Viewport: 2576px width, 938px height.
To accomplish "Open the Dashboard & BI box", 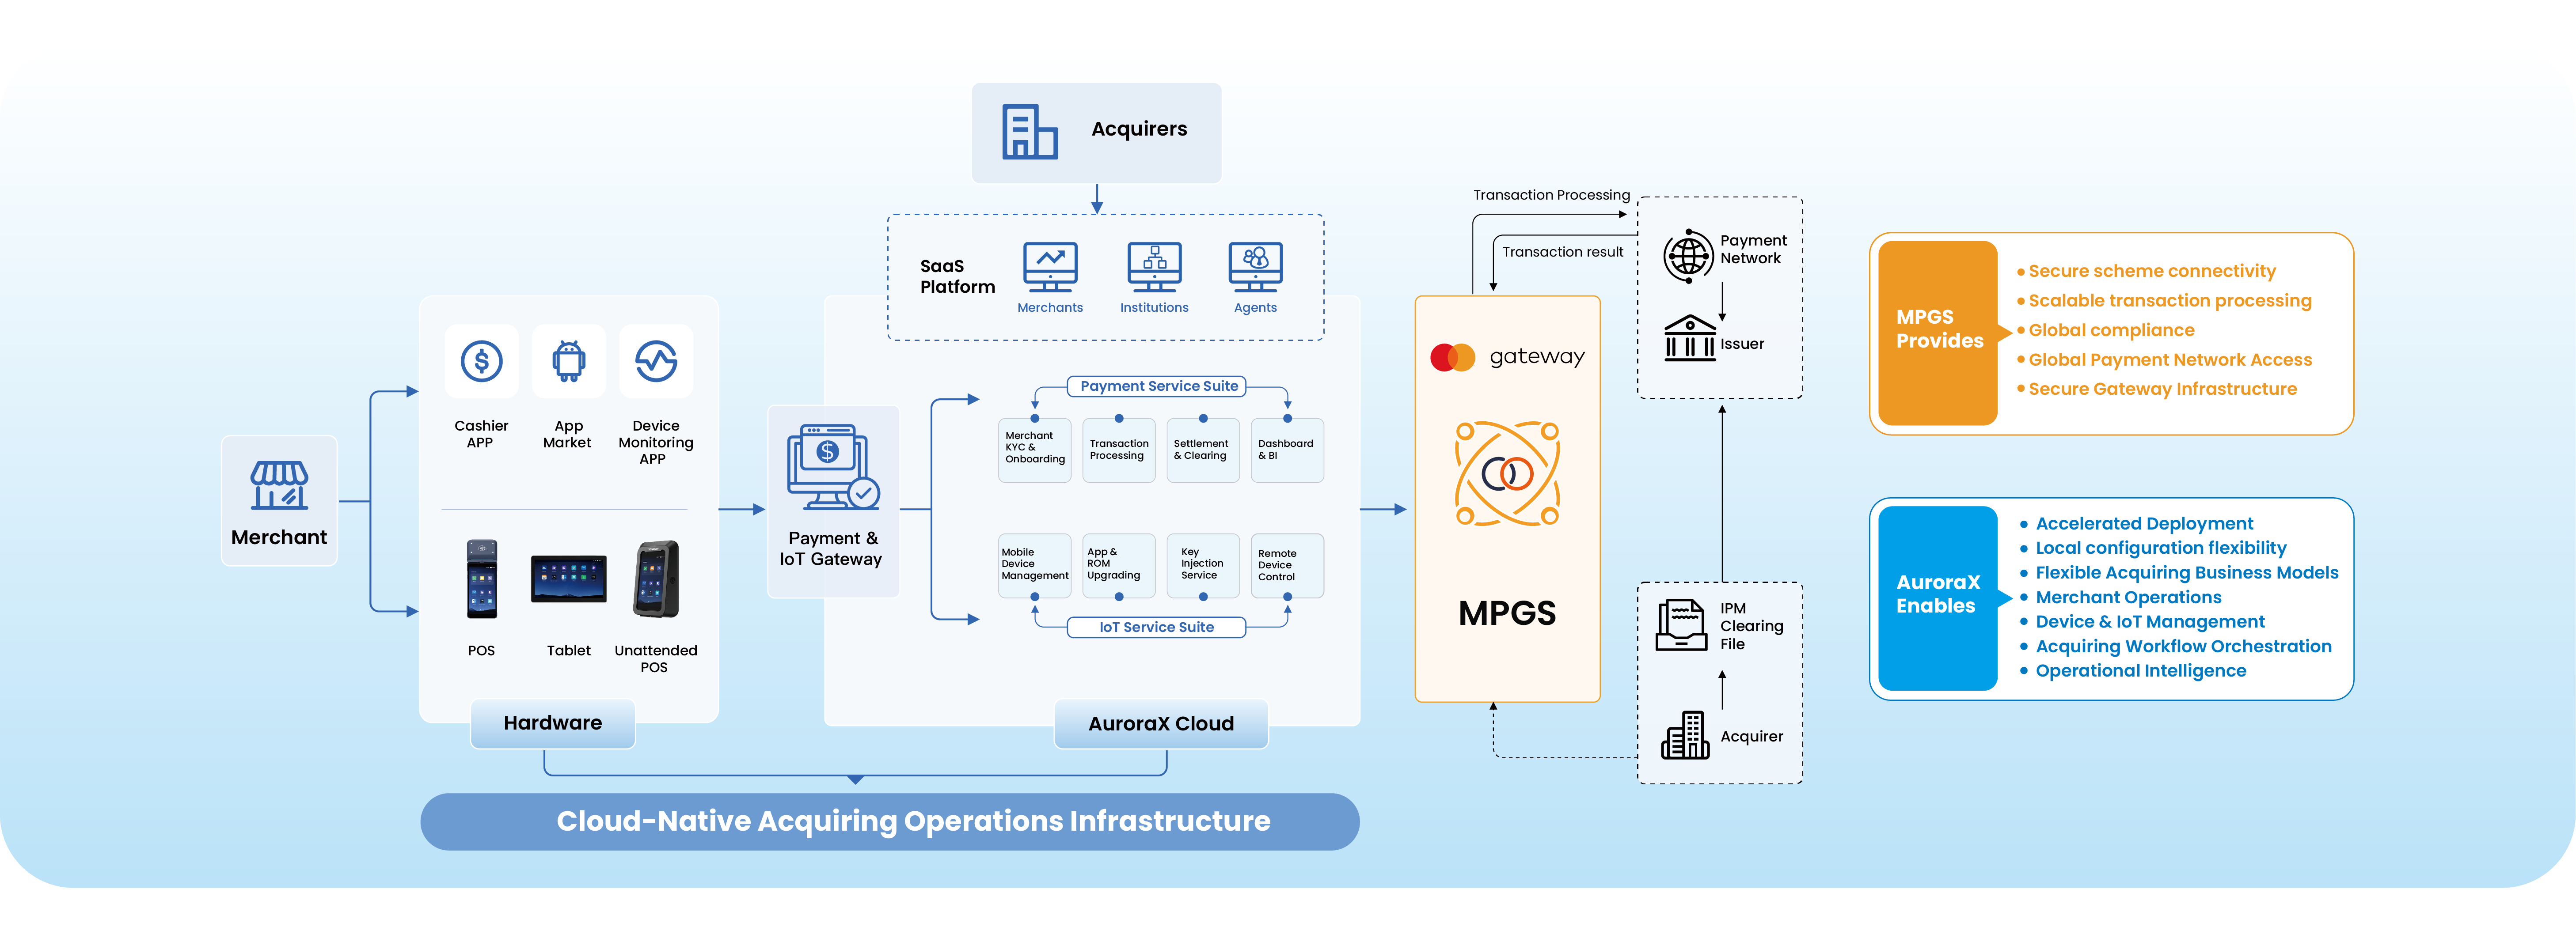I will coord(1287,450).
